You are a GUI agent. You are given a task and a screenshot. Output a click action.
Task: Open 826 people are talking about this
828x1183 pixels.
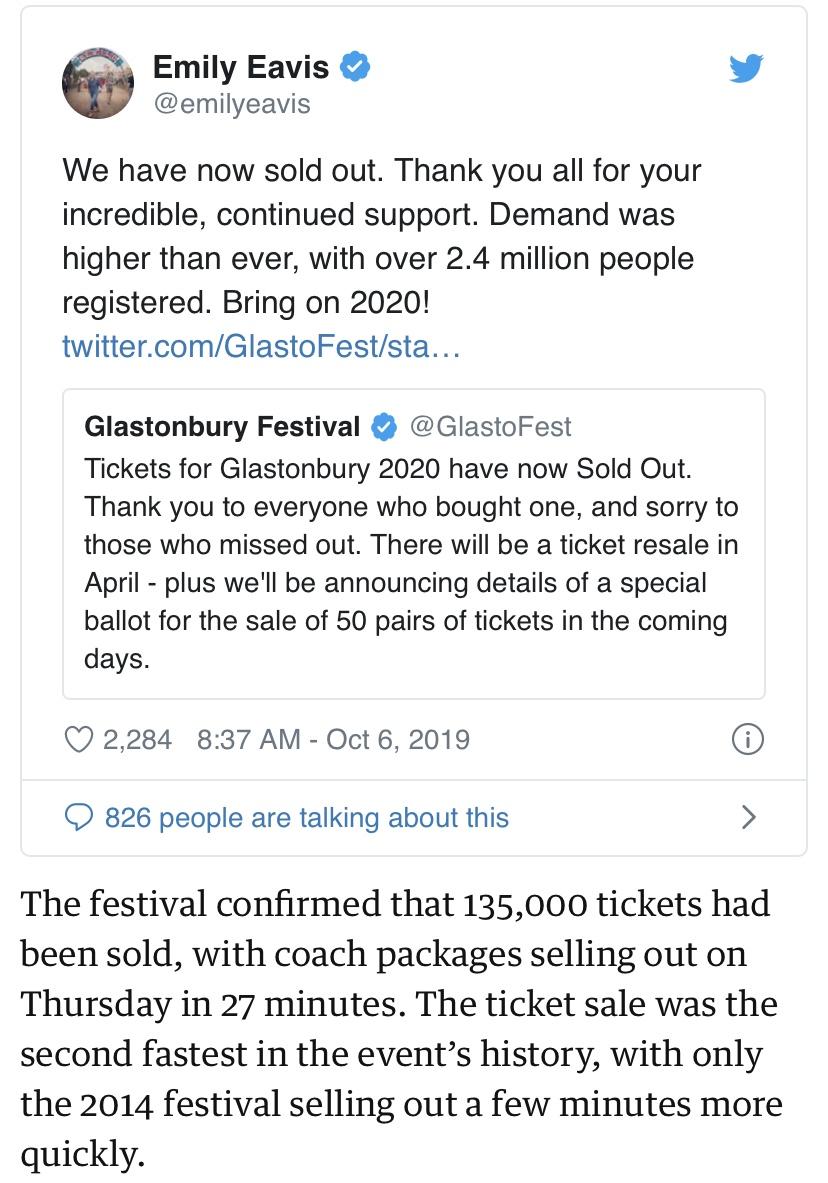tap(306, 818)
